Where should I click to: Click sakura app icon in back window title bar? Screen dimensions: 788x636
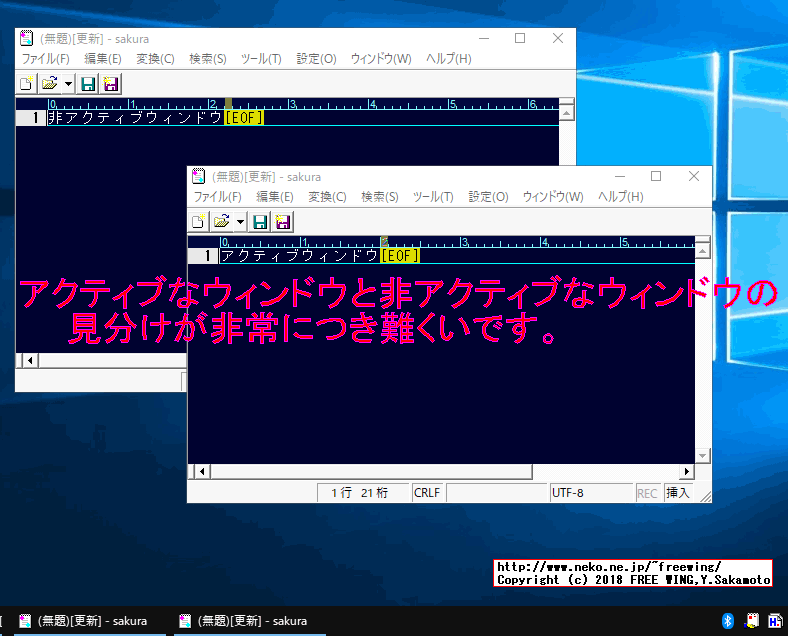(x=27, y=38)
